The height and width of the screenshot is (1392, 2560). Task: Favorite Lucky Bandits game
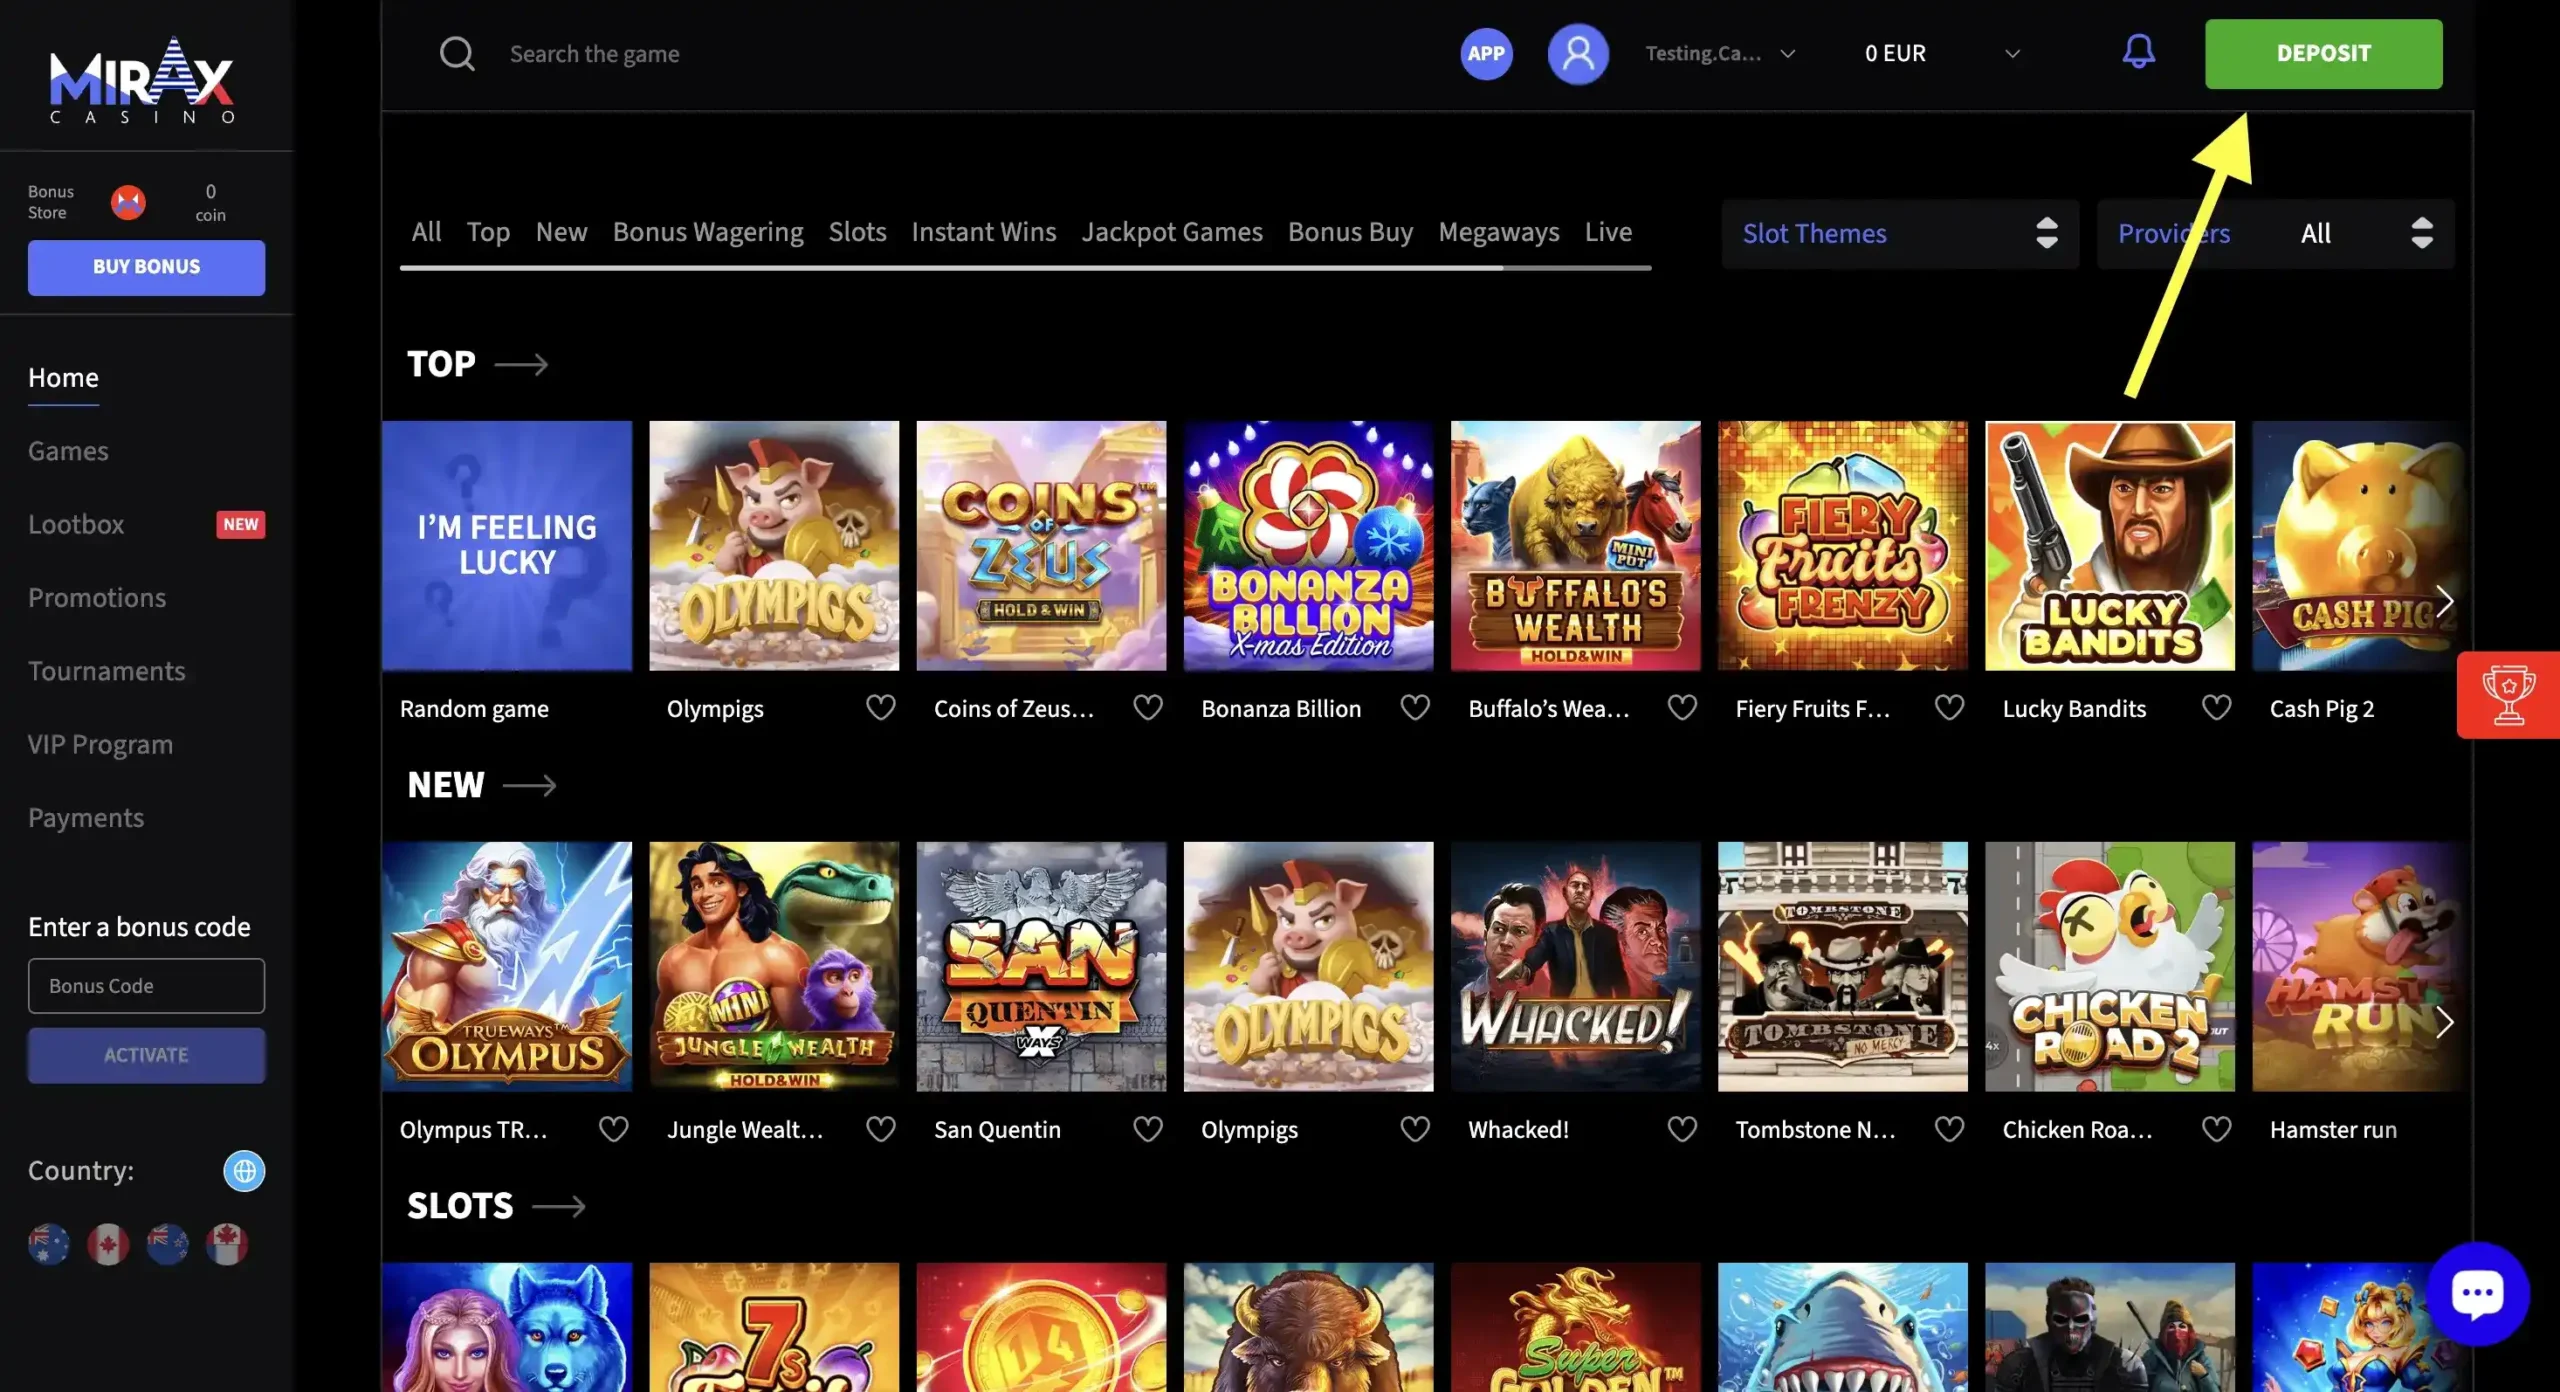[2216, 708]
